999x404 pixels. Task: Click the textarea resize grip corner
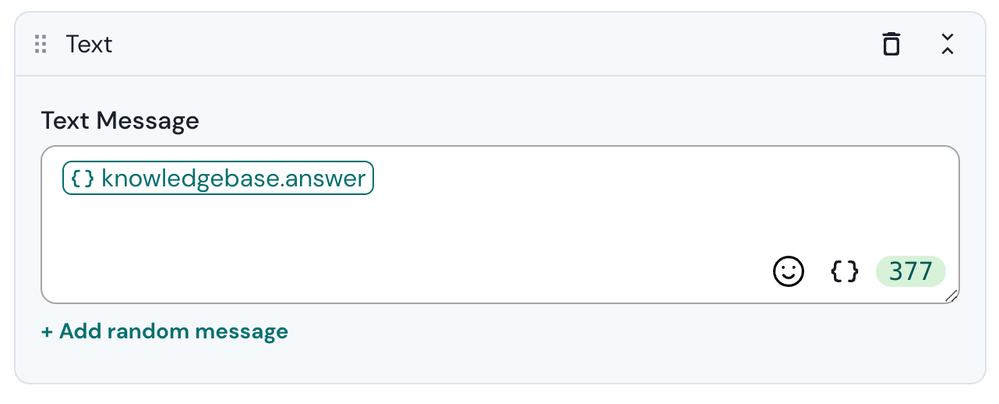tap(951, 295)
